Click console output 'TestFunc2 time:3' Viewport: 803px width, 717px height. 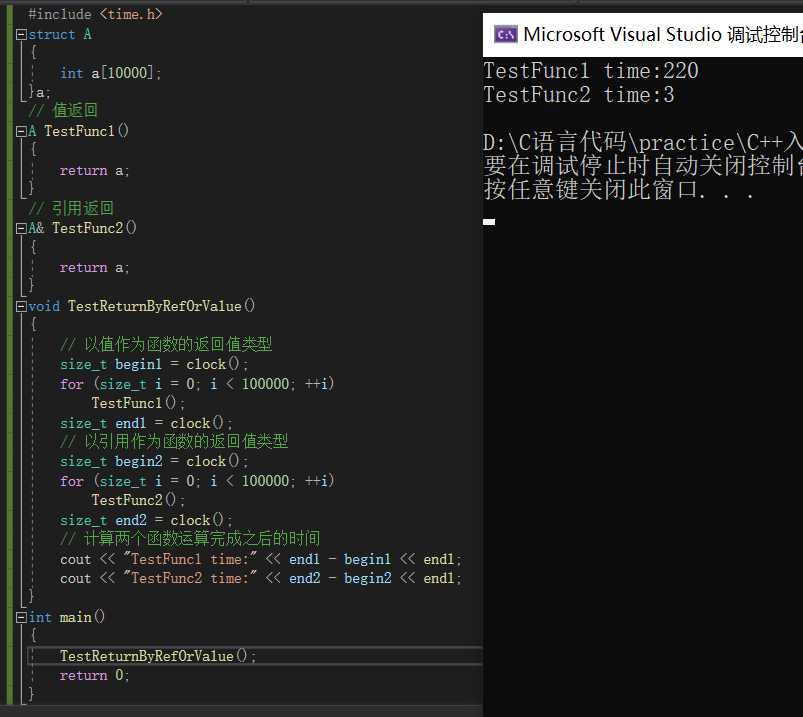tap(579, 95)
